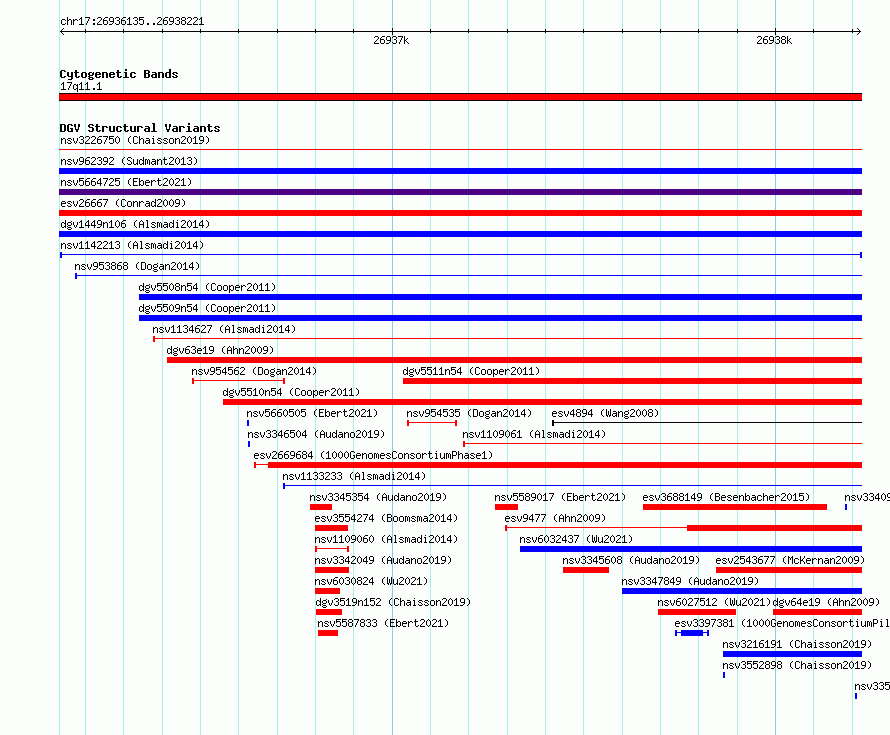Select nsv5589017 (Ebert2021) label
The image size is (890, 735).
point(560,497)
